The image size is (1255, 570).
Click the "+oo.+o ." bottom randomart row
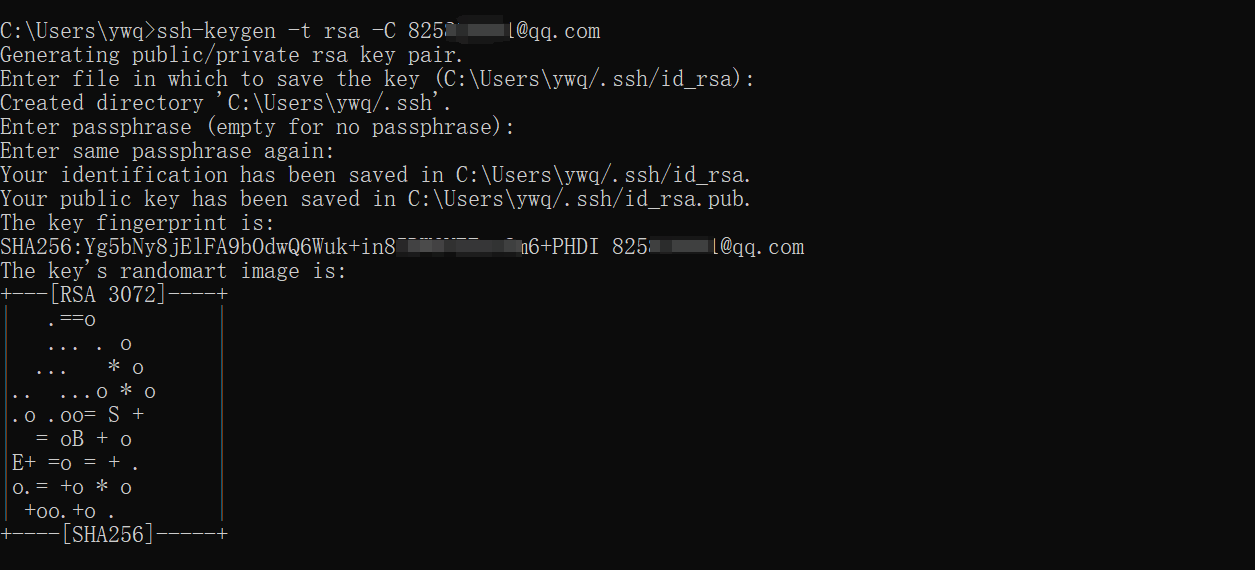pos(70,511)
